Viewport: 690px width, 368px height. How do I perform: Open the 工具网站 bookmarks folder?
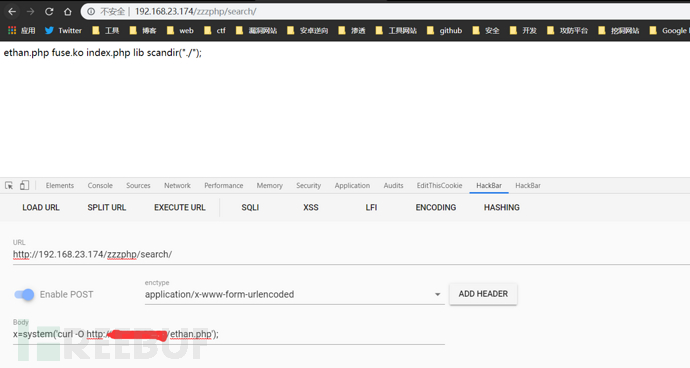coord(396,30)
